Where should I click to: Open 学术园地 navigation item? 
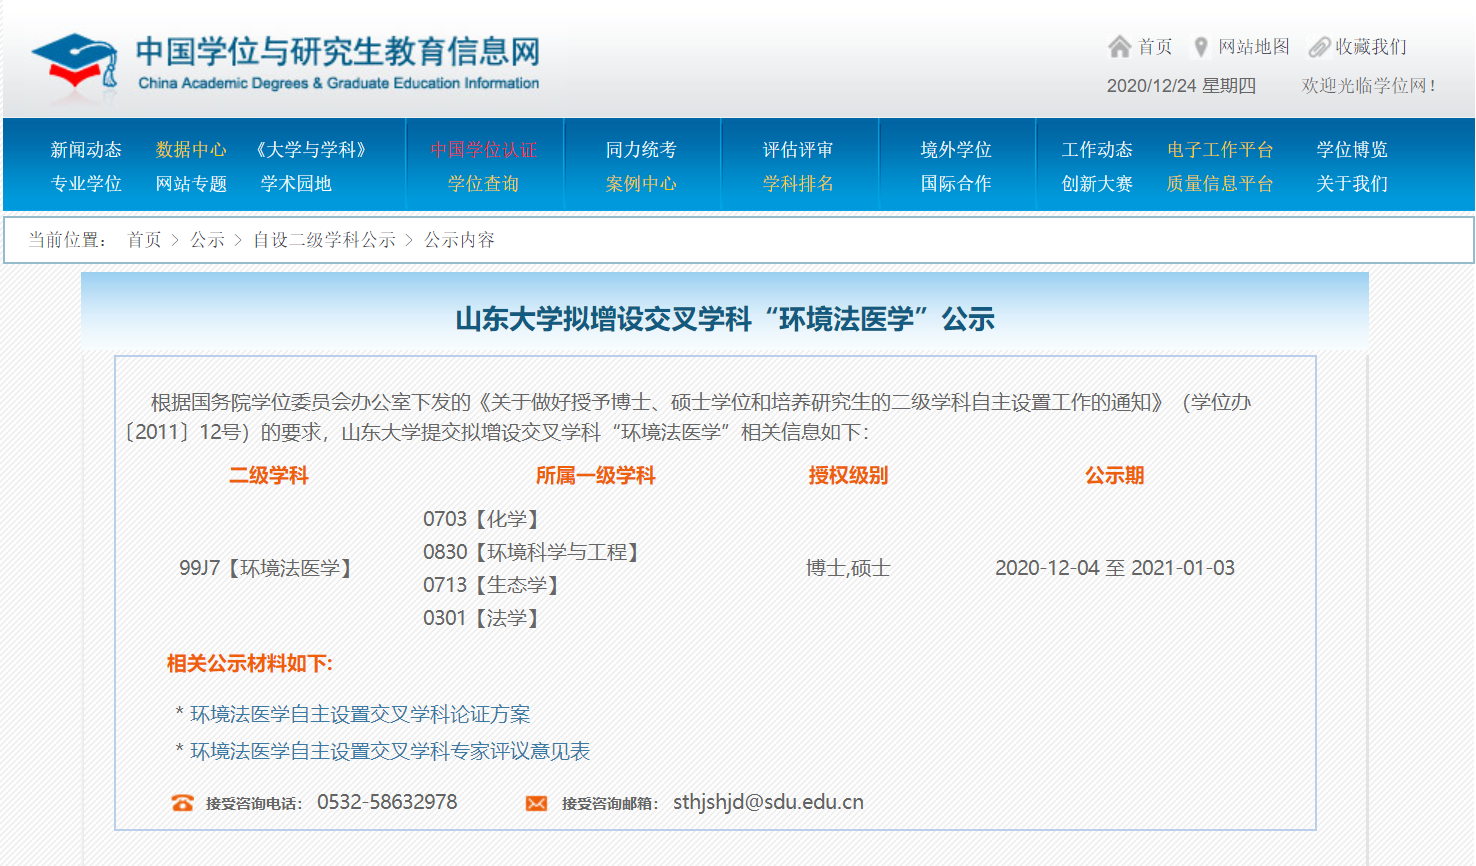point(296,184)
